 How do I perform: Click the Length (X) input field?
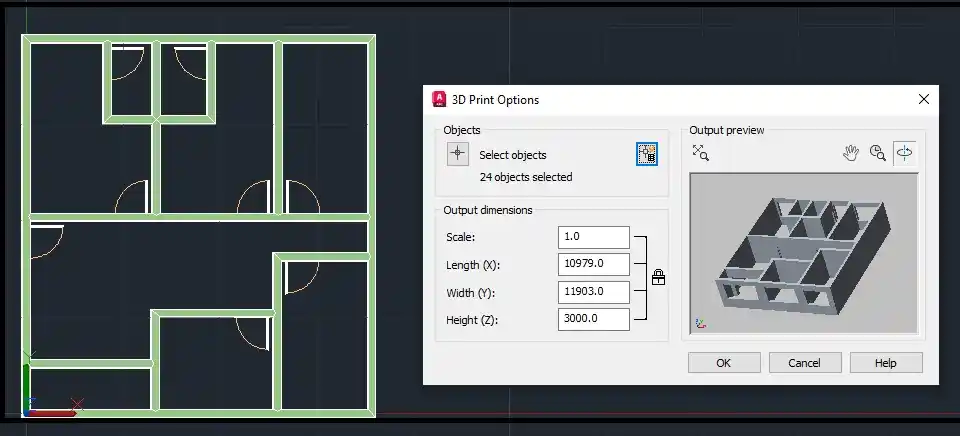tap(593, 264)
